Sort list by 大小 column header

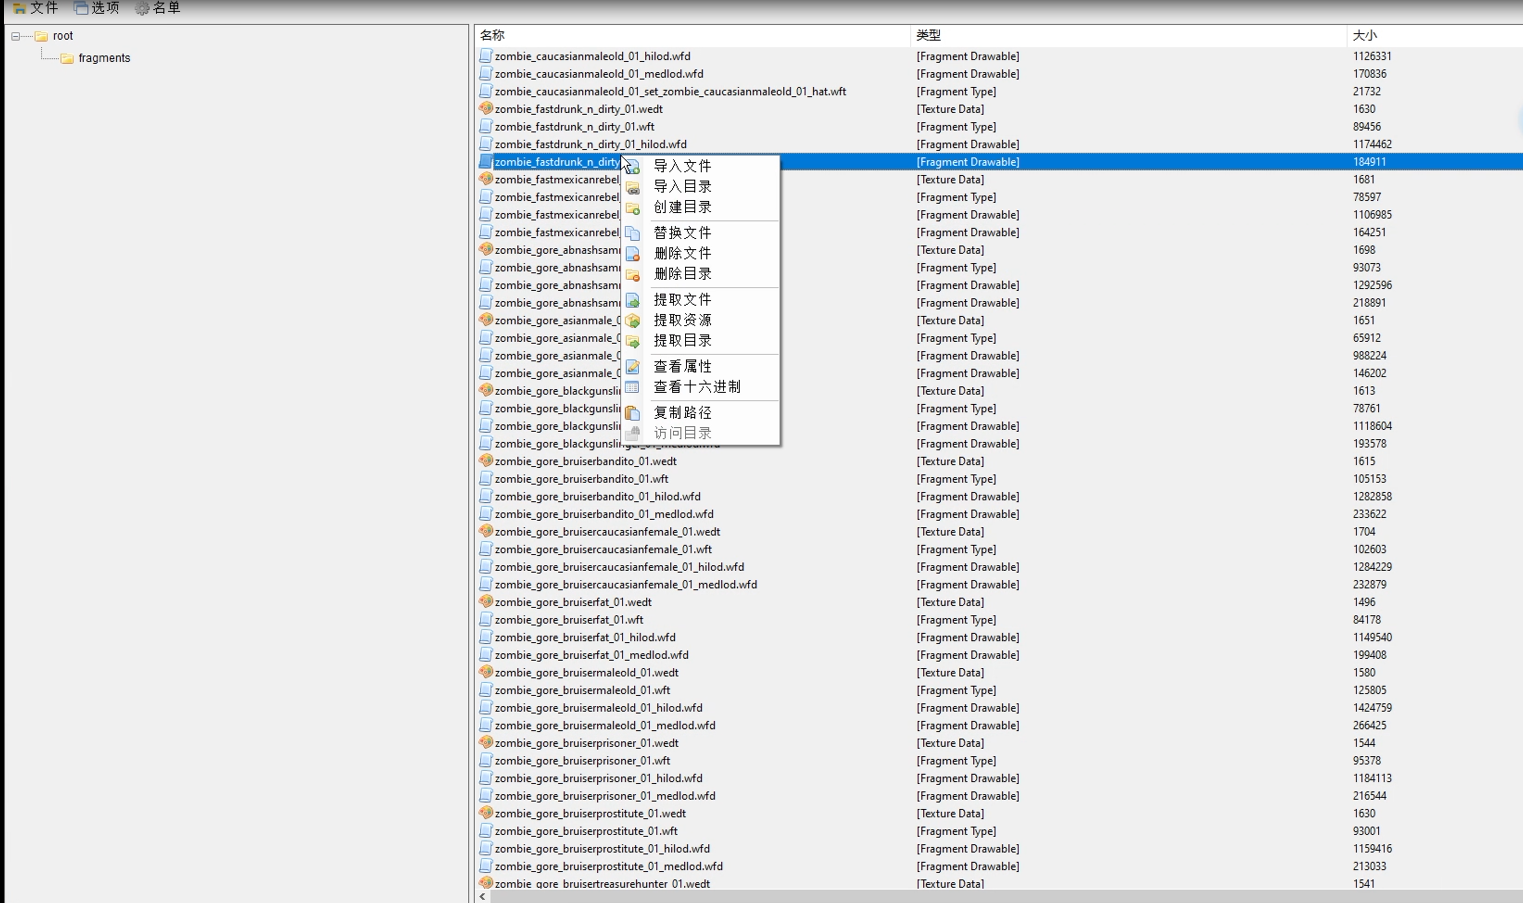point(1365,35)
